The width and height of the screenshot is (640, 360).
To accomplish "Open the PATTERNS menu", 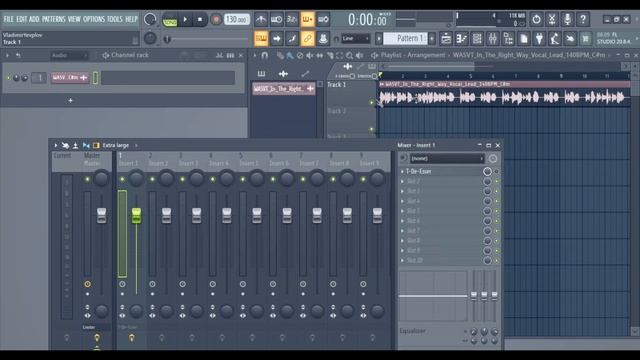I will [53, 19].
